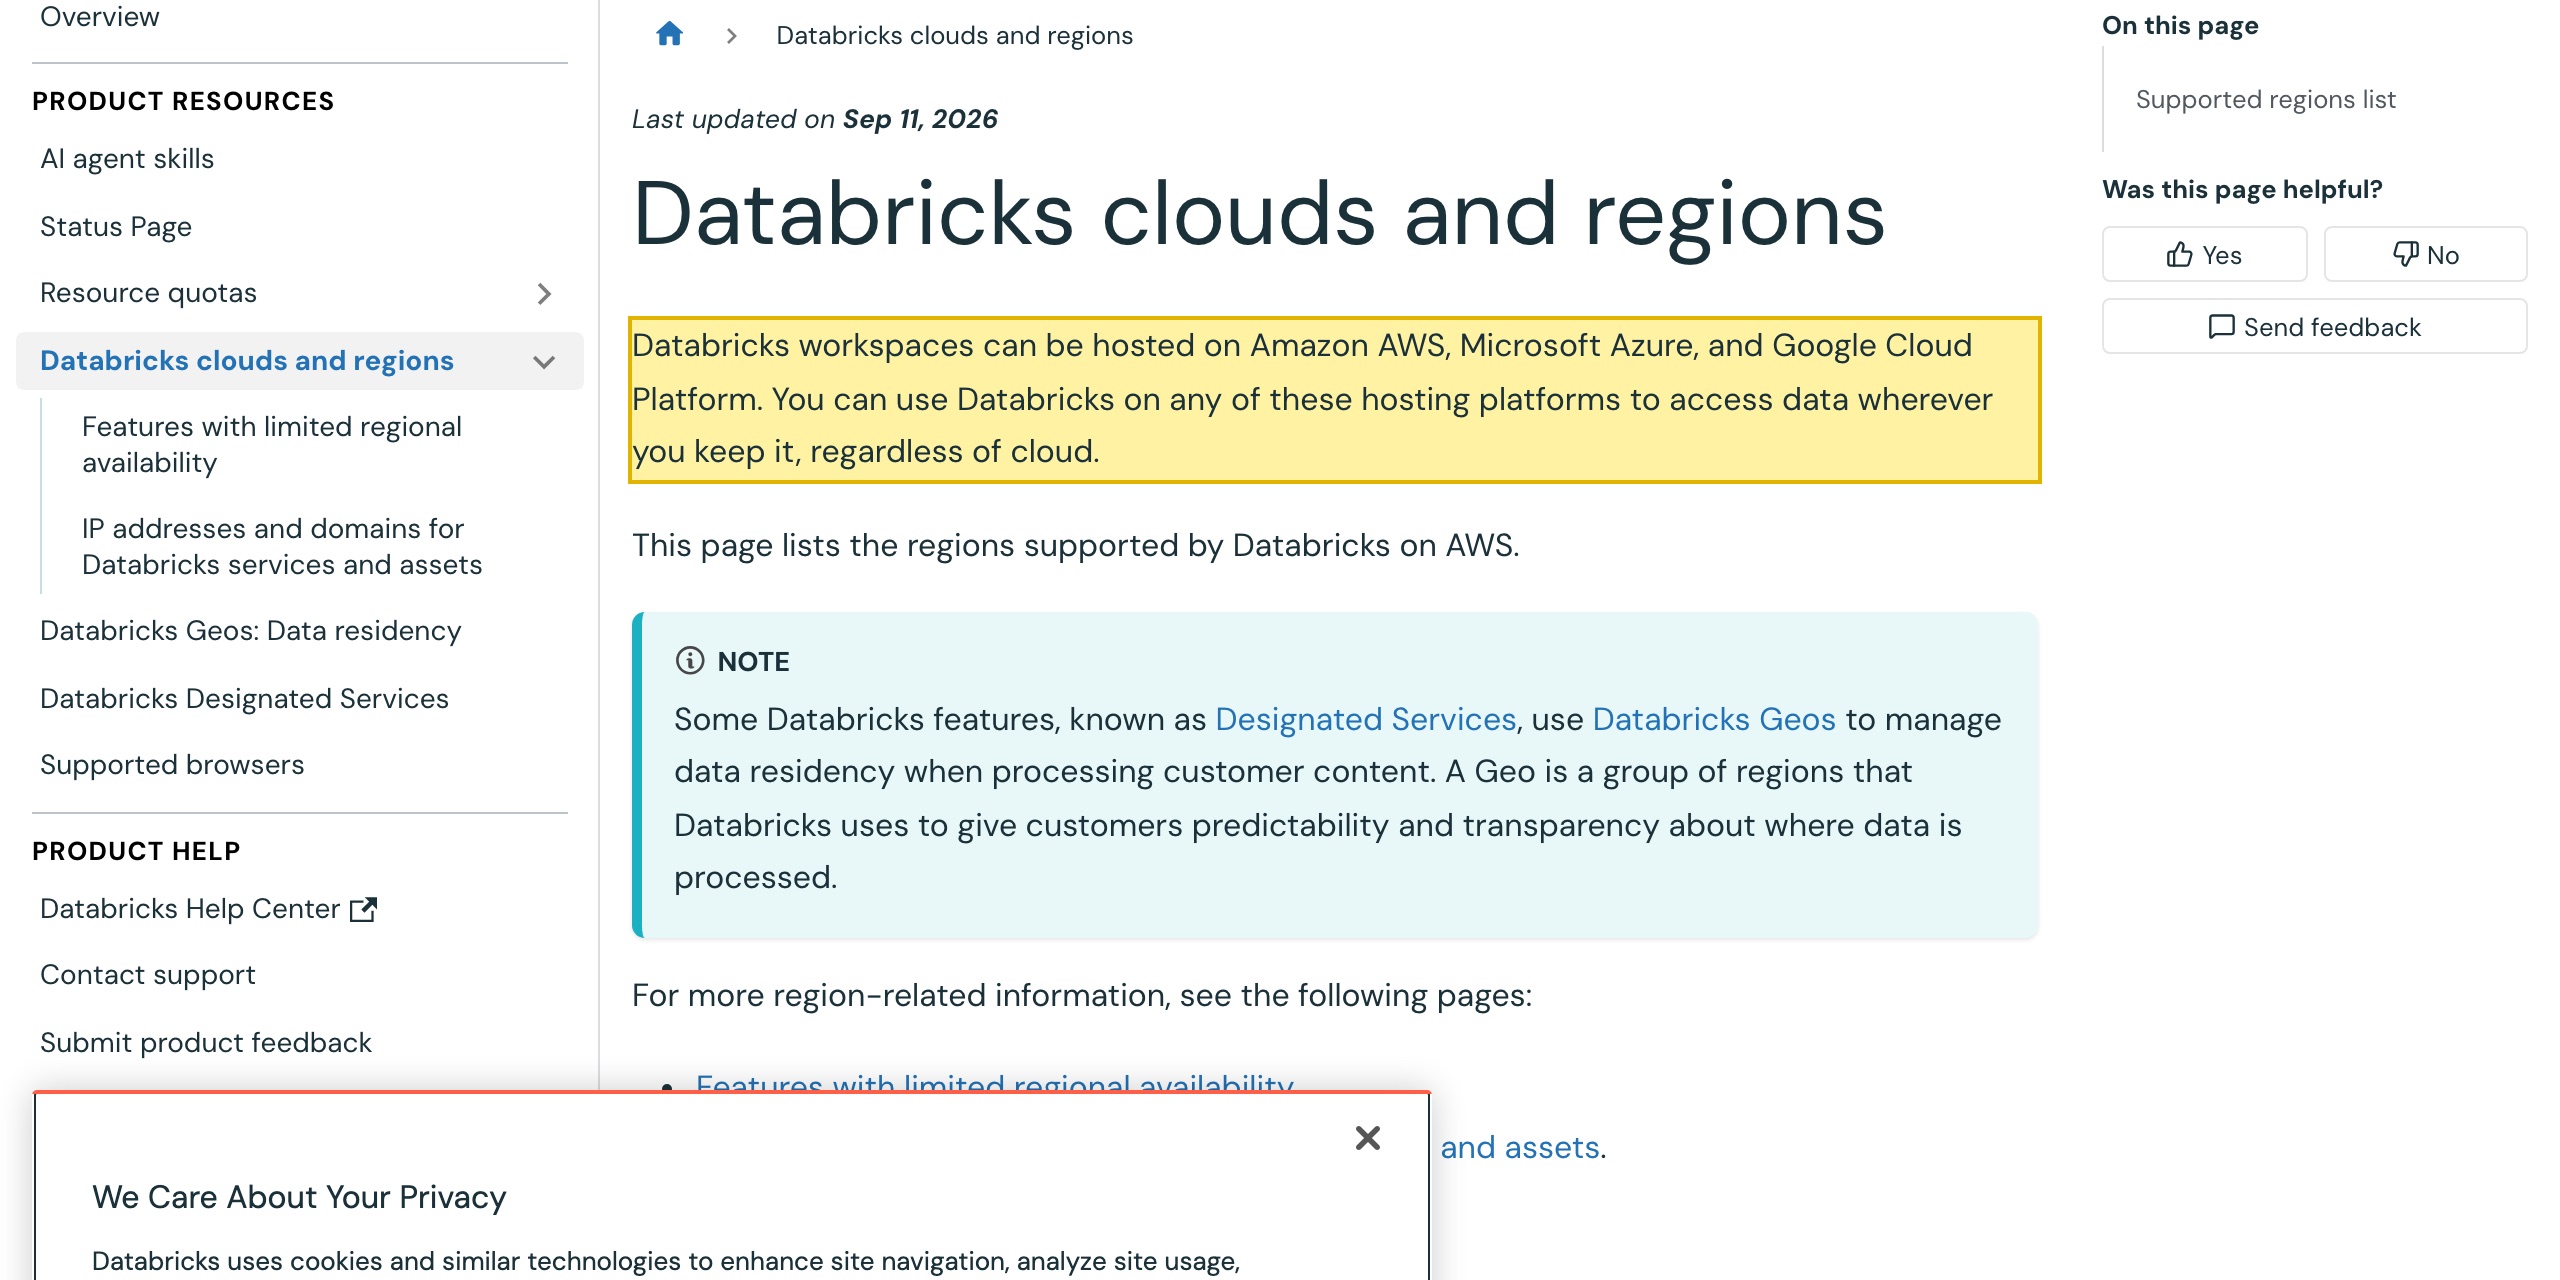2560x1280 pixels.
Task: Click the breadcrumb text Databricks clouds and regions
Action: [955, 36]
